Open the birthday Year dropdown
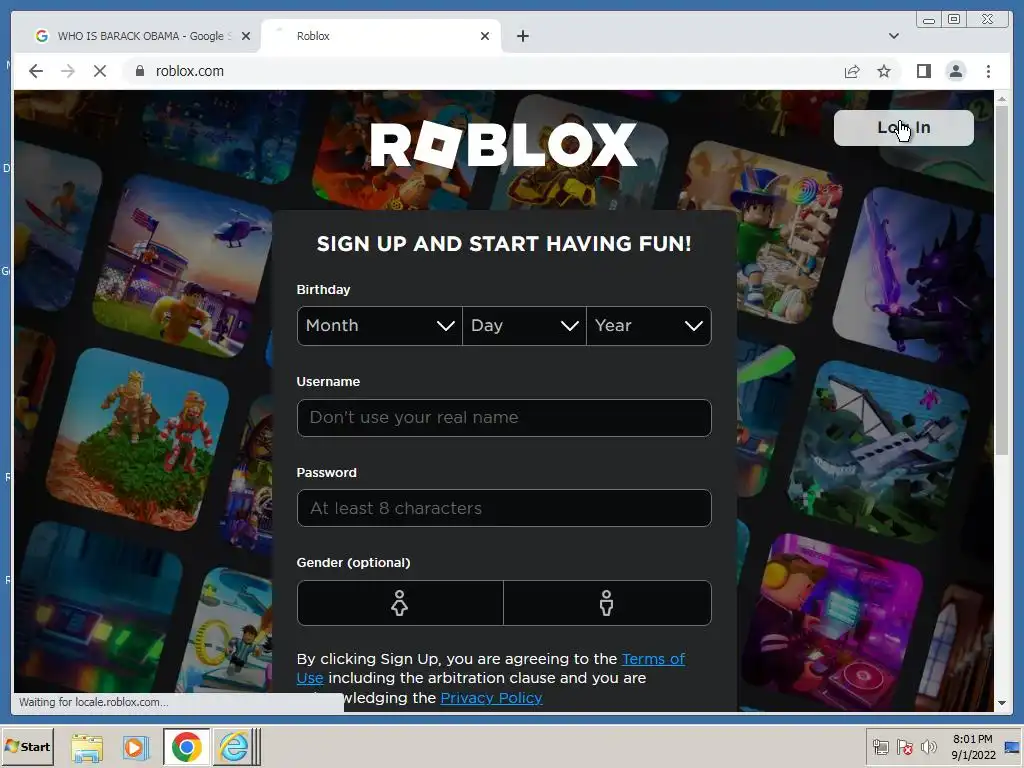1024x768 pixels. click(648, 326)
